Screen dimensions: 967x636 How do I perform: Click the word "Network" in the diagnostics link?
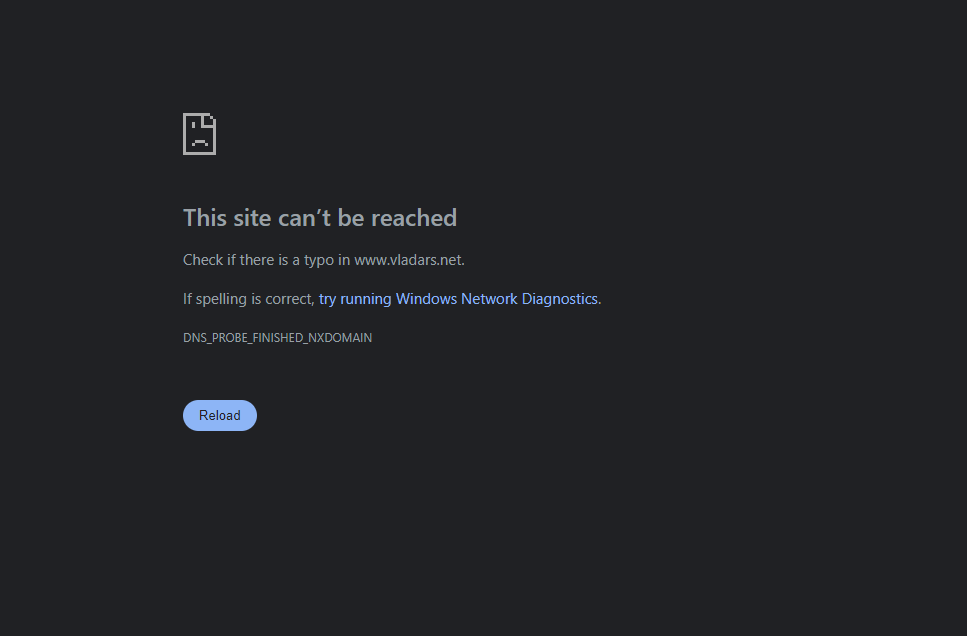click(x=489, y=299)
